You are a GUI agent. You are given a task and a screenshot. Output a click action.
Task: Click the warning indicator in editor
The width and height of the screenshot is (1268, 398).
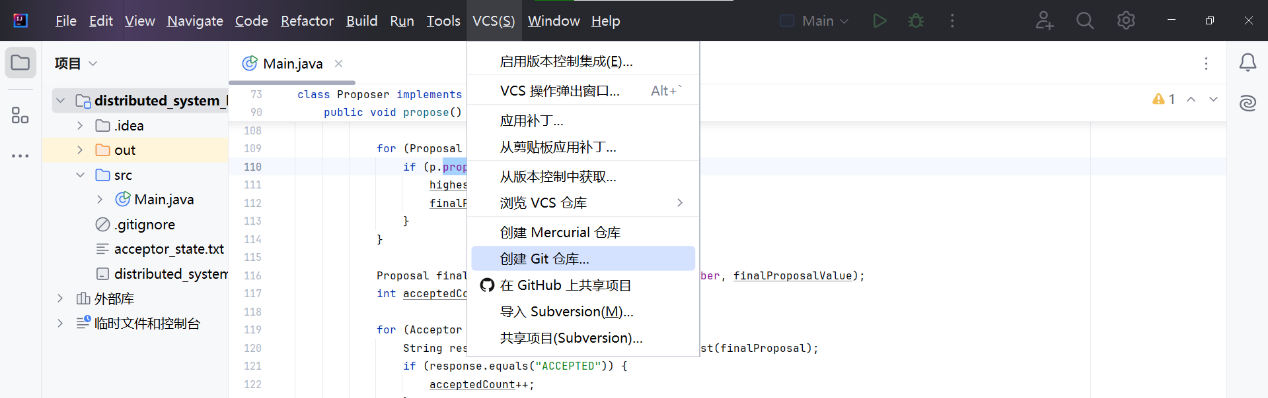[x=1164, y=99]
